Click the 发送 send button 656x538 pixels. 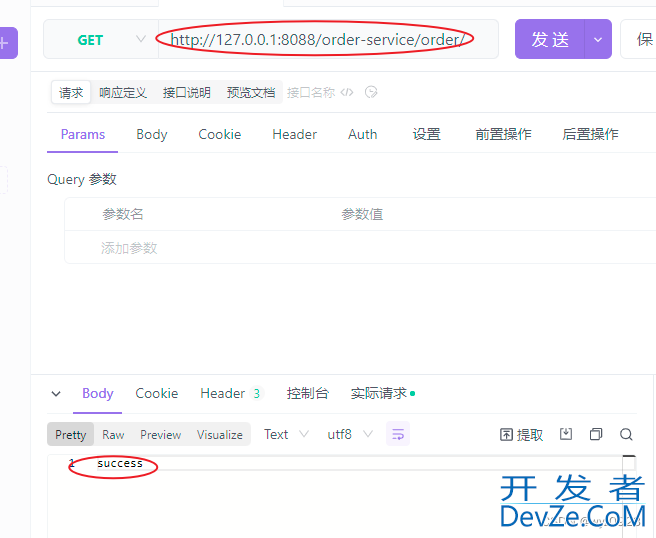point(550,40)
